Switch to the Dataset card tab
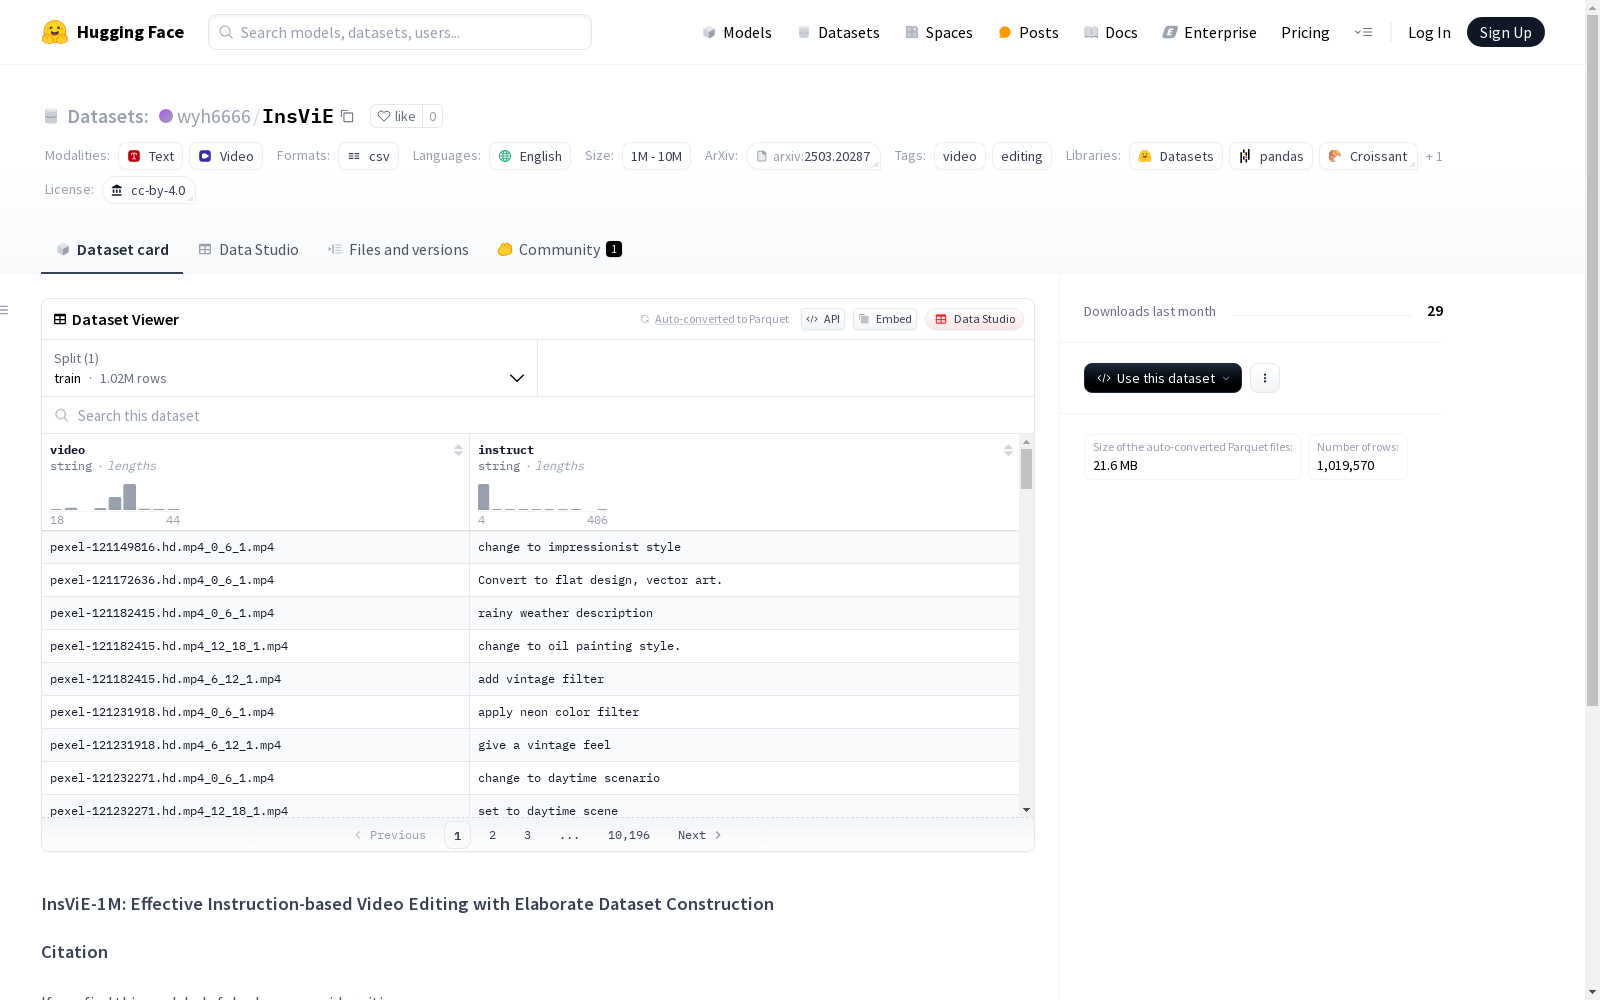 (x=112, y=250)
